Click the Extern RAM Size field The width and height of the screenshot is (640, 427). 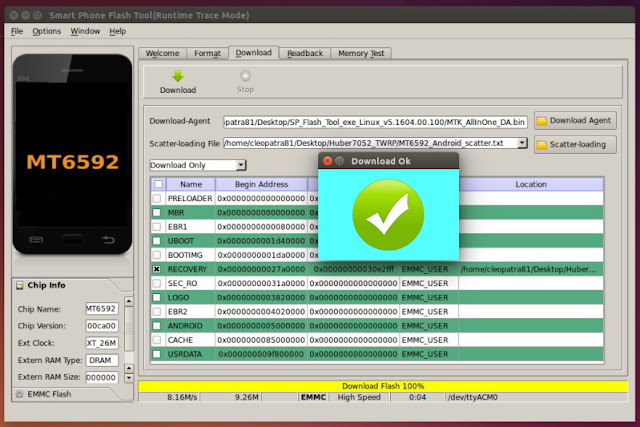102,377
